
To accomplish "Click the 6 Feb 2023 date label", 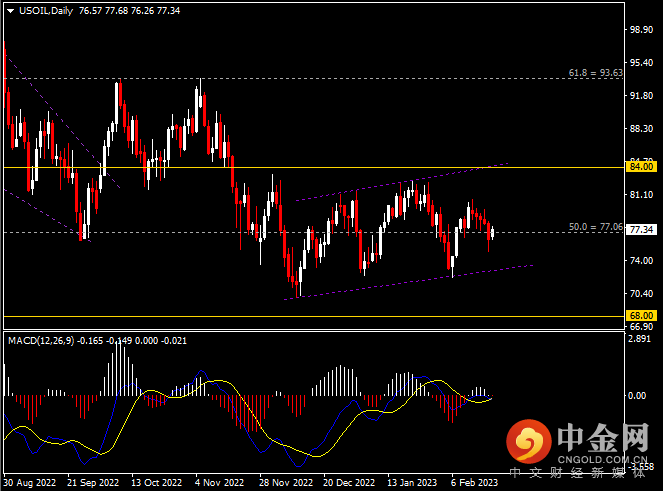I will [x=472, y=481].
